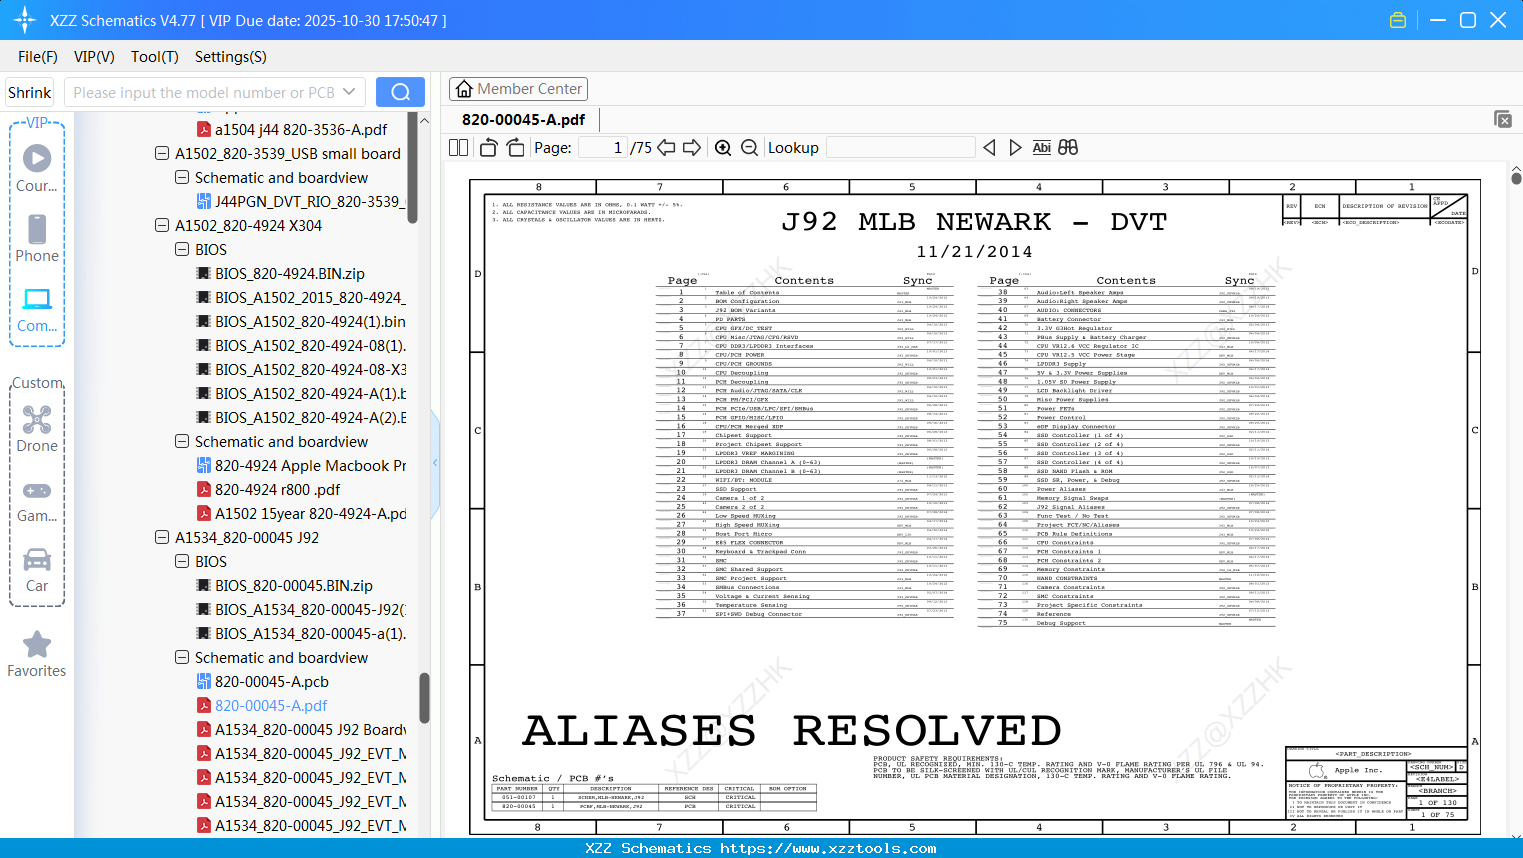Open the Tool(T) menu
The height and width of the screenshot is (858, 1523).
(155, 57)
